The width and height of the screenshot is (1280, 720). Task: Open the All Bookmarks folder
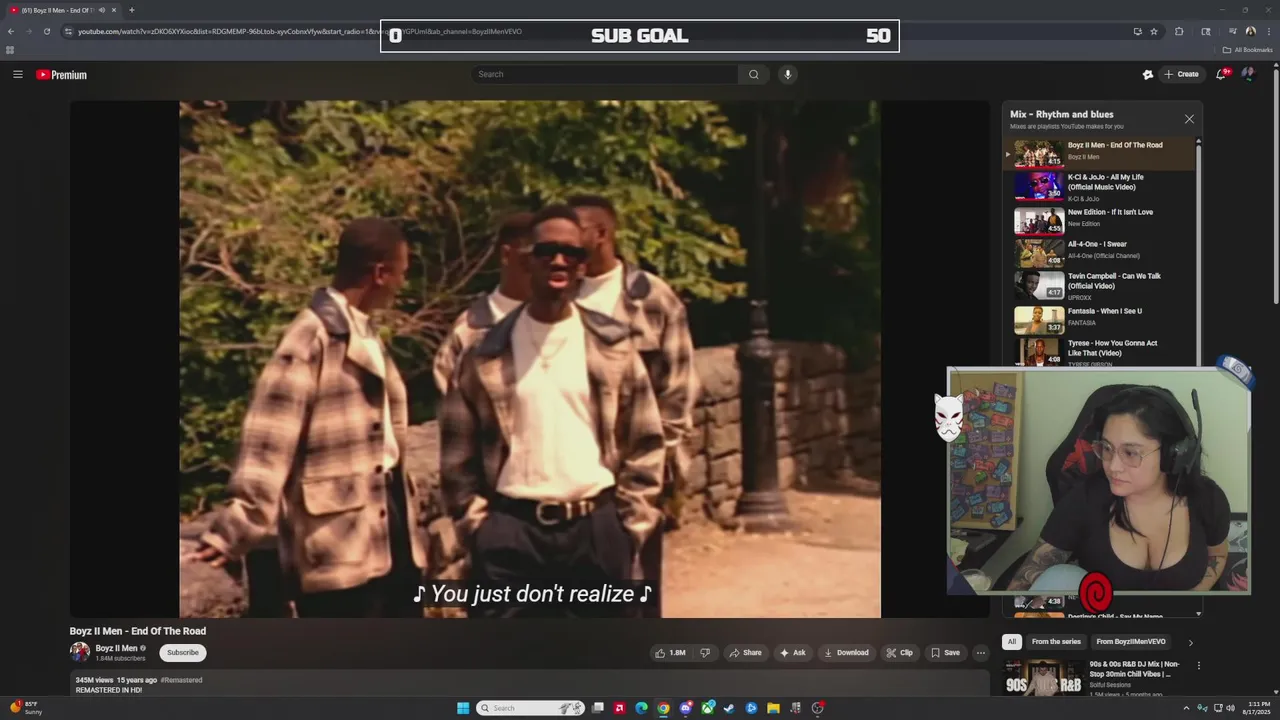pyautogui.click(x=1247, y=50)
